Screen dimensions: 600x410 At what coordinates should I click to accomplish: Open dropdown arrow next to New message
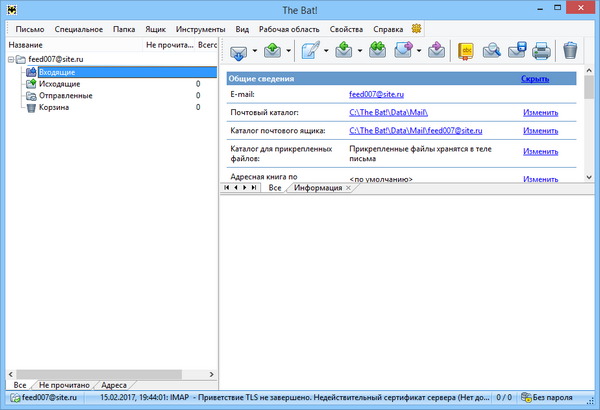[x=326, y=50]
